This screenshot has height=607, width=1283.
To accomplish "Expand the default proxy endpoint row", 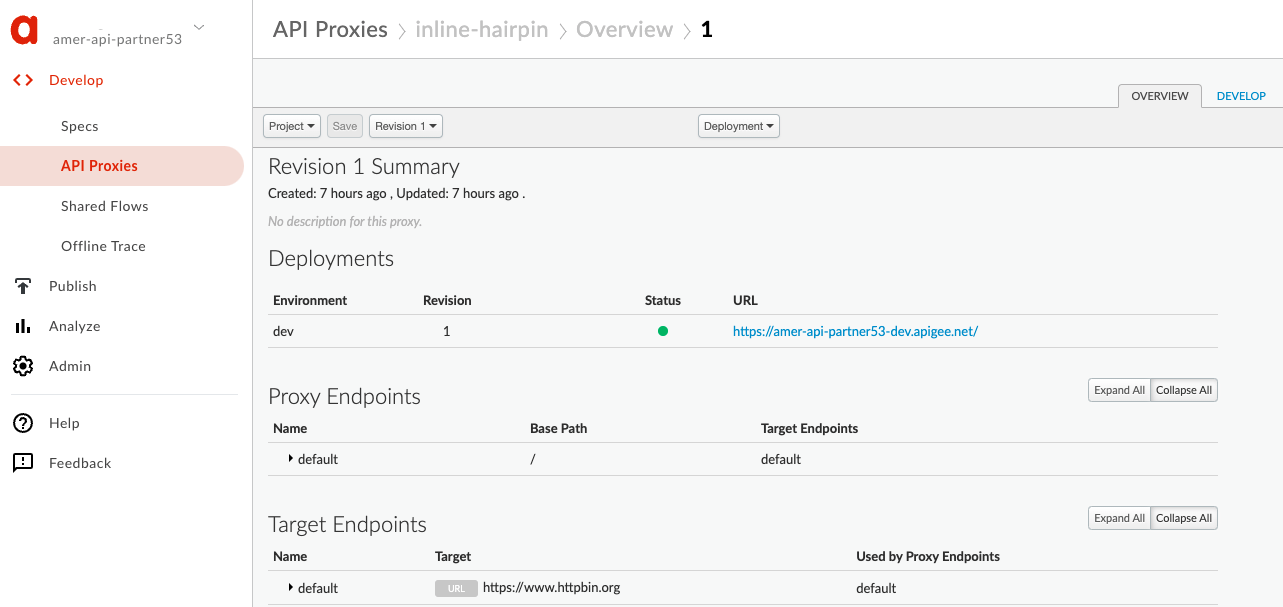I will [x=290, y=459].
